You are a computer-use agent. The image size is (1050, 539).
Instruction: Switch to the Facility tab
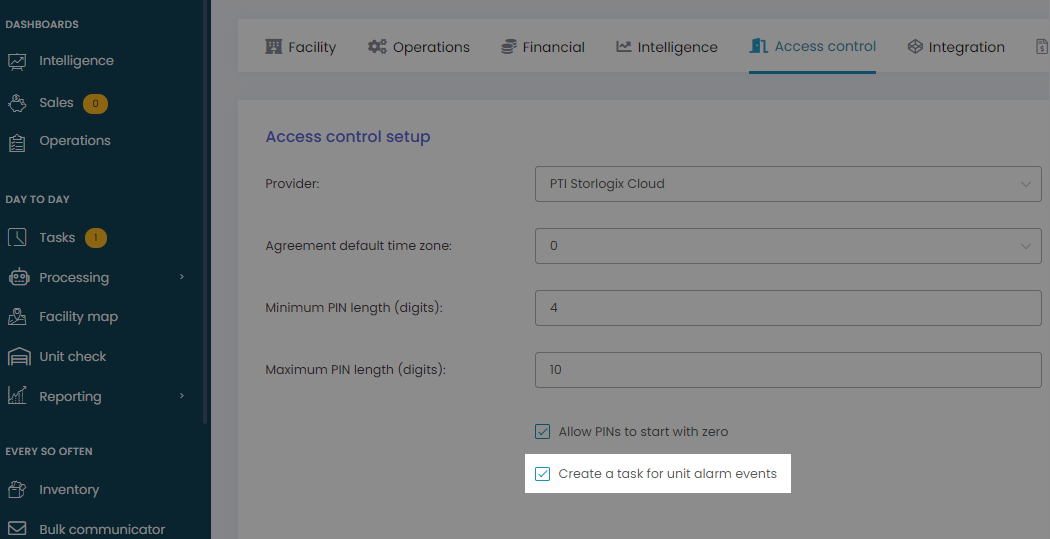tap(301, 47)
